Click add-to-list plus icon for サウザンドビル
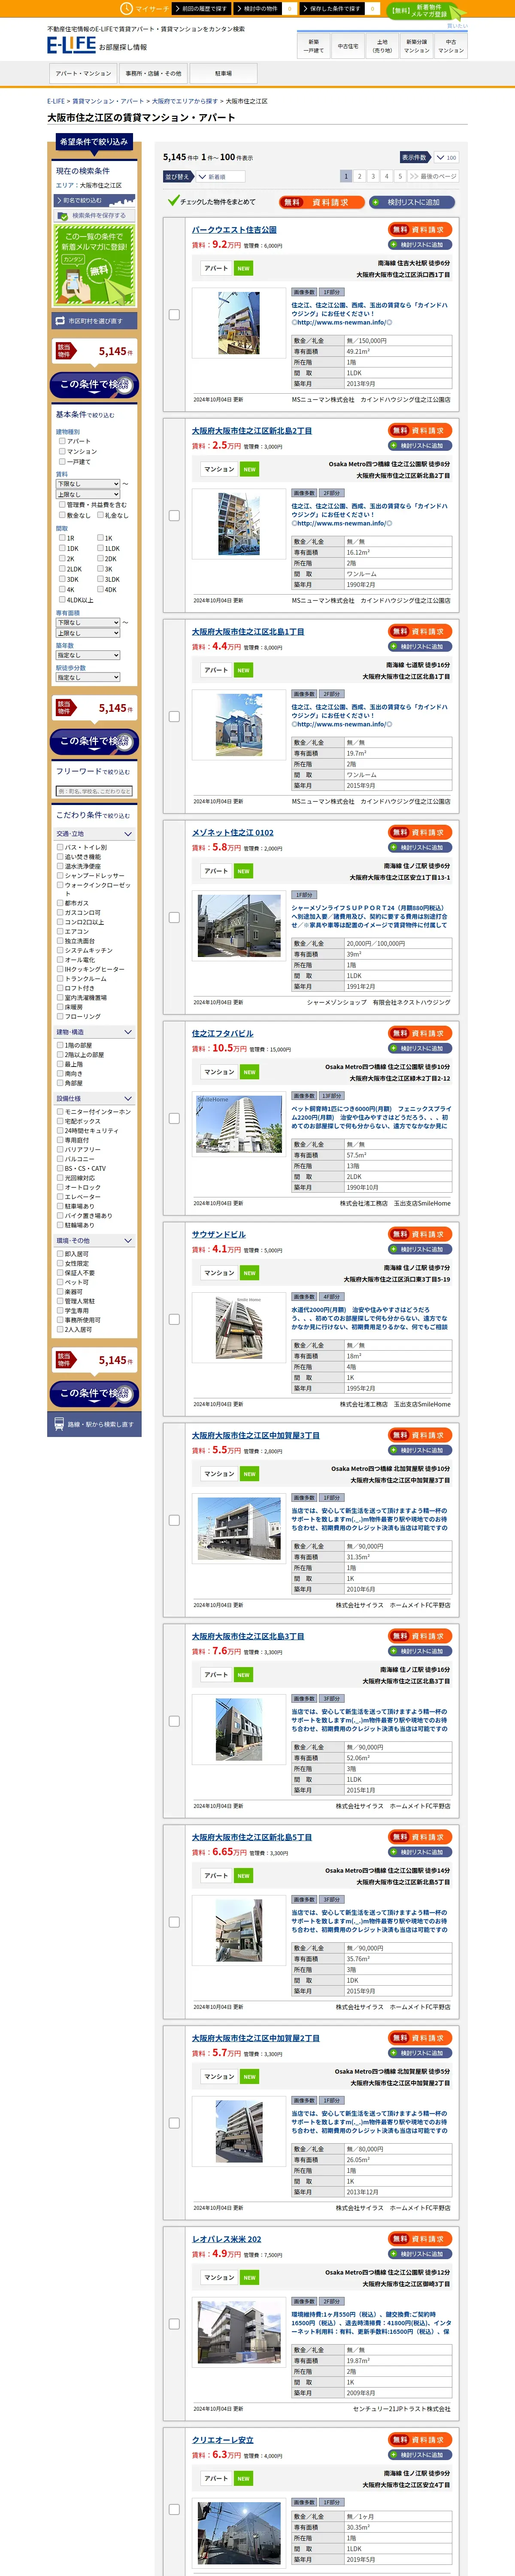 coord(394,1250)
